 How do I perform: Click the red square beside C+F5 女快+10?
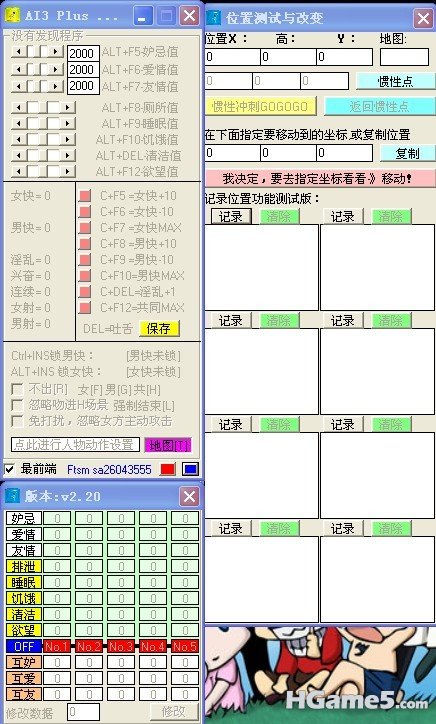(x=85, y=196)
